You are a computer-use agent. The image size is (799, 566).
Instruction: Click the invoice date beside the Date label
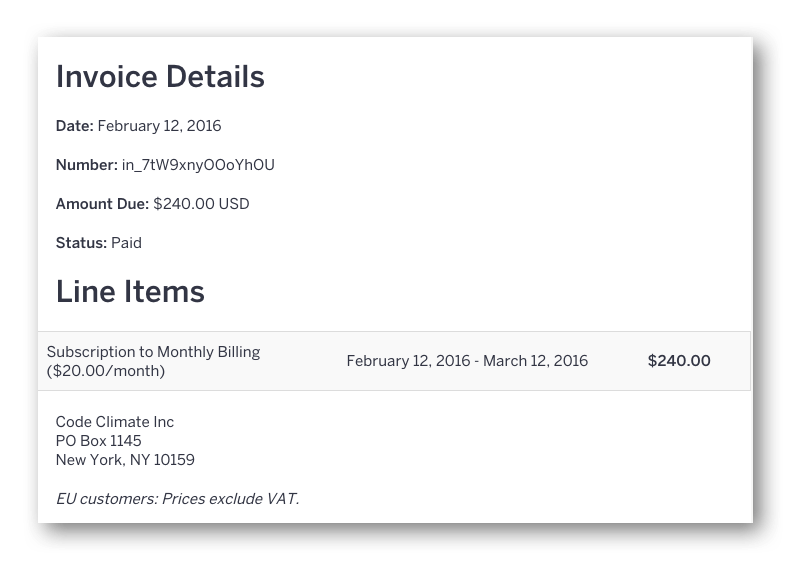(x=159, y=126)
